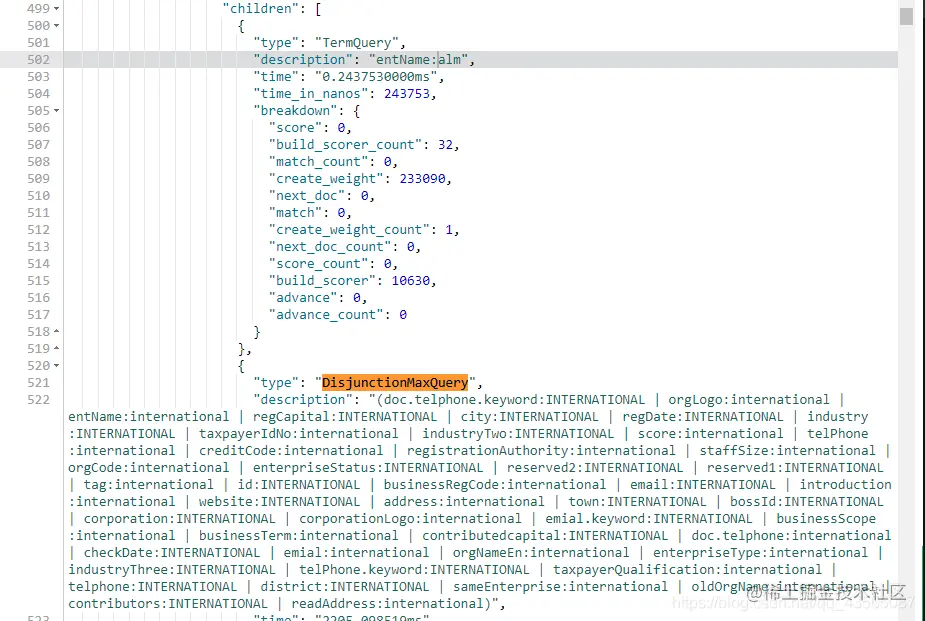The image size is (925, 621).
Task: Click "doc.telphone.keyword:INTERNATIONAL" in the description
Action: pyautogui.click(x=514, y=400)
